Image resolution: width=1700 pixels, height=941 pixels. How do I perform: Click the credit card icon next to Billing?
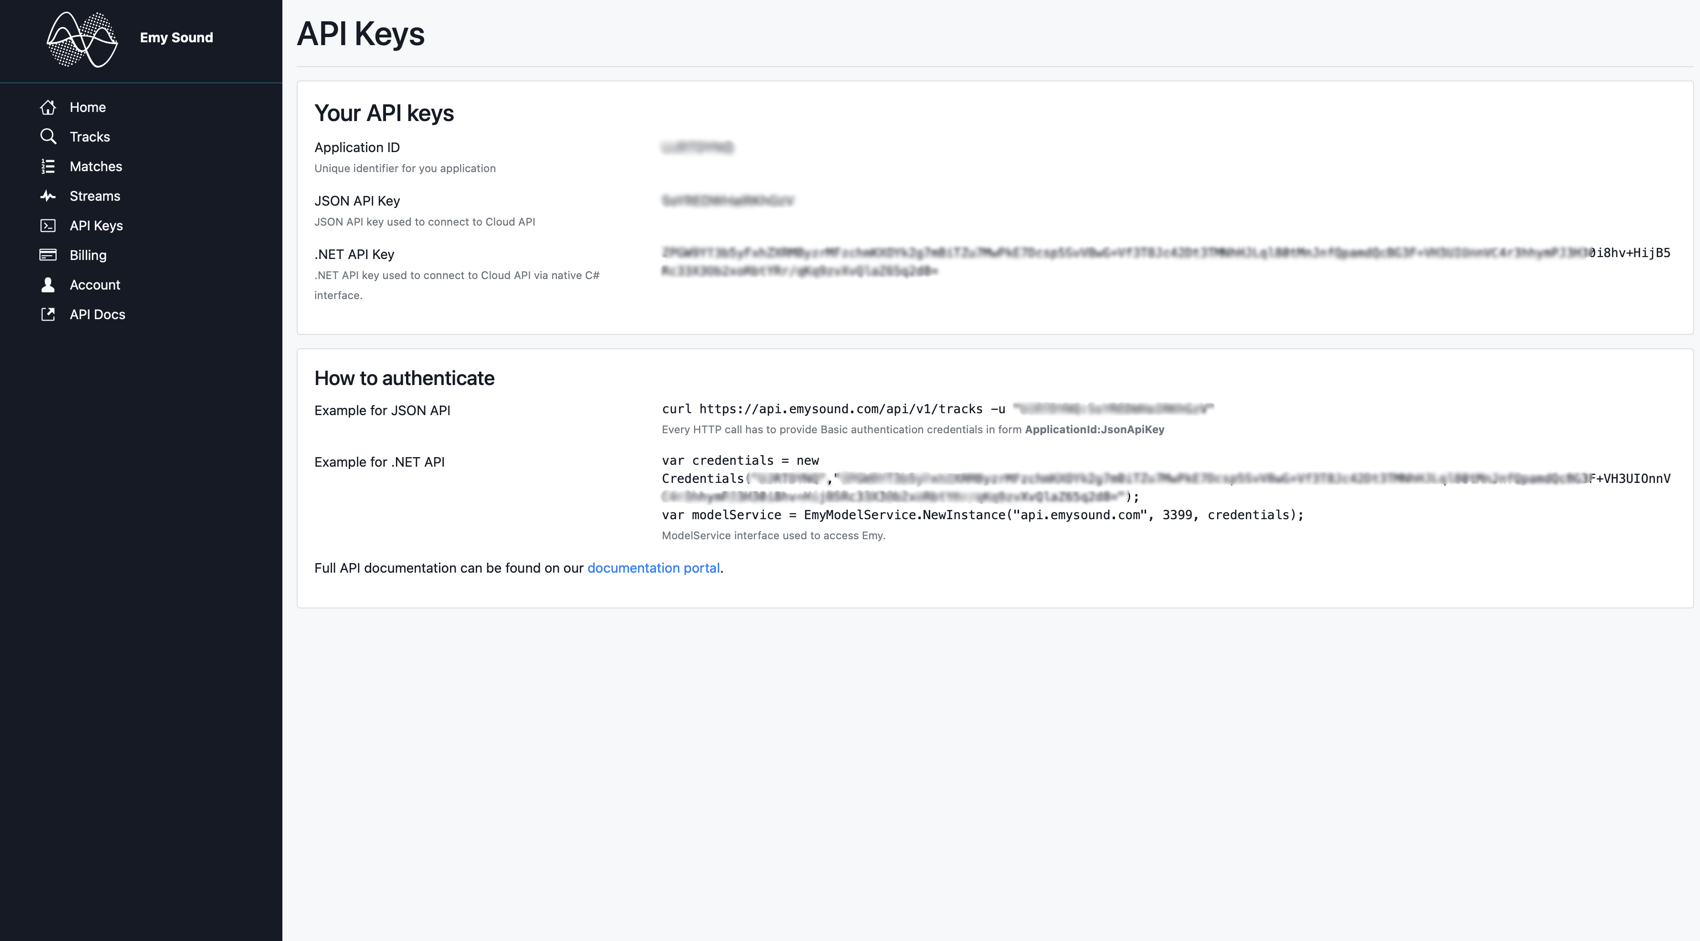(x=48, y=255)
